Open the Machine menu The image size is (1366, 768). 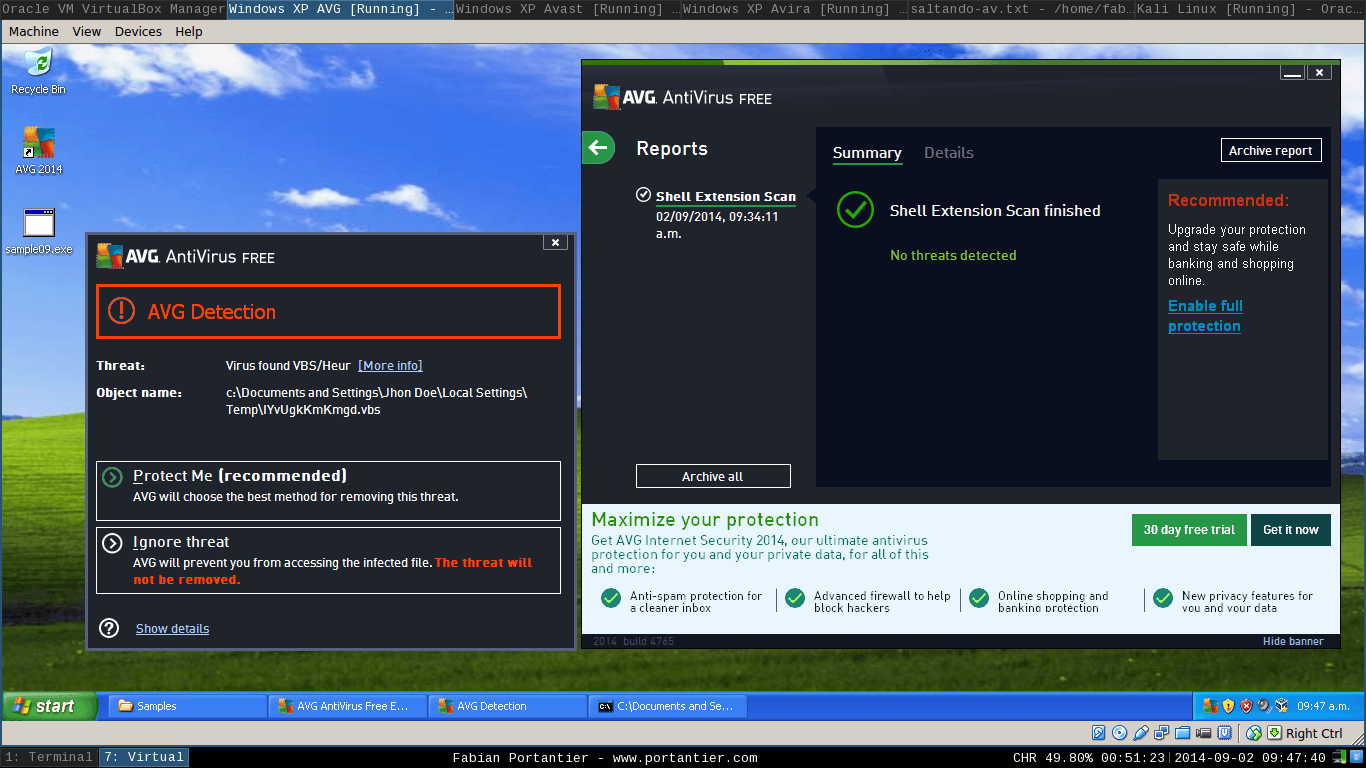click(x=34, y=31)
